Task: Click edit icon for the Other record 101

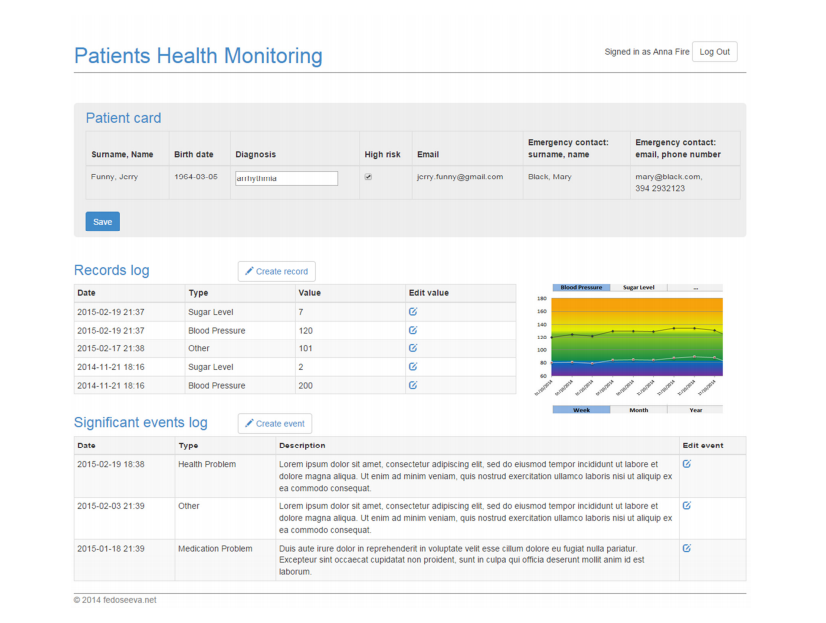Action: [x=413, y=348]
